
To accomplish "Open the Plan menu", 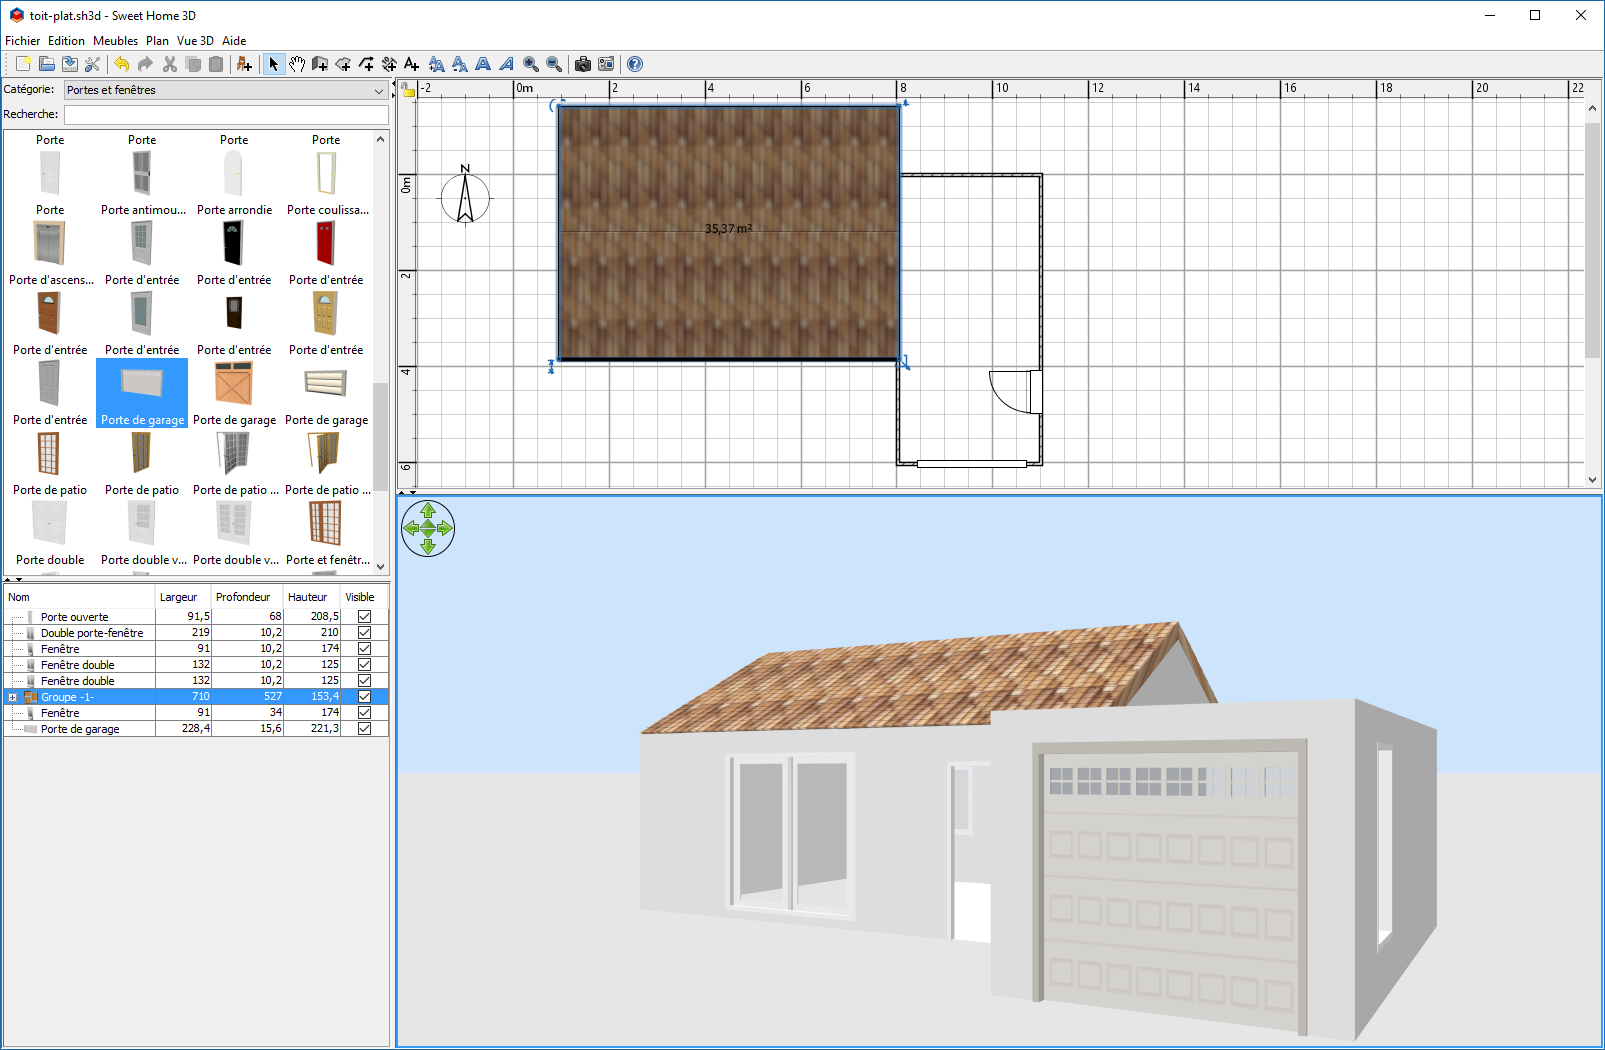I will pos(157,41).
